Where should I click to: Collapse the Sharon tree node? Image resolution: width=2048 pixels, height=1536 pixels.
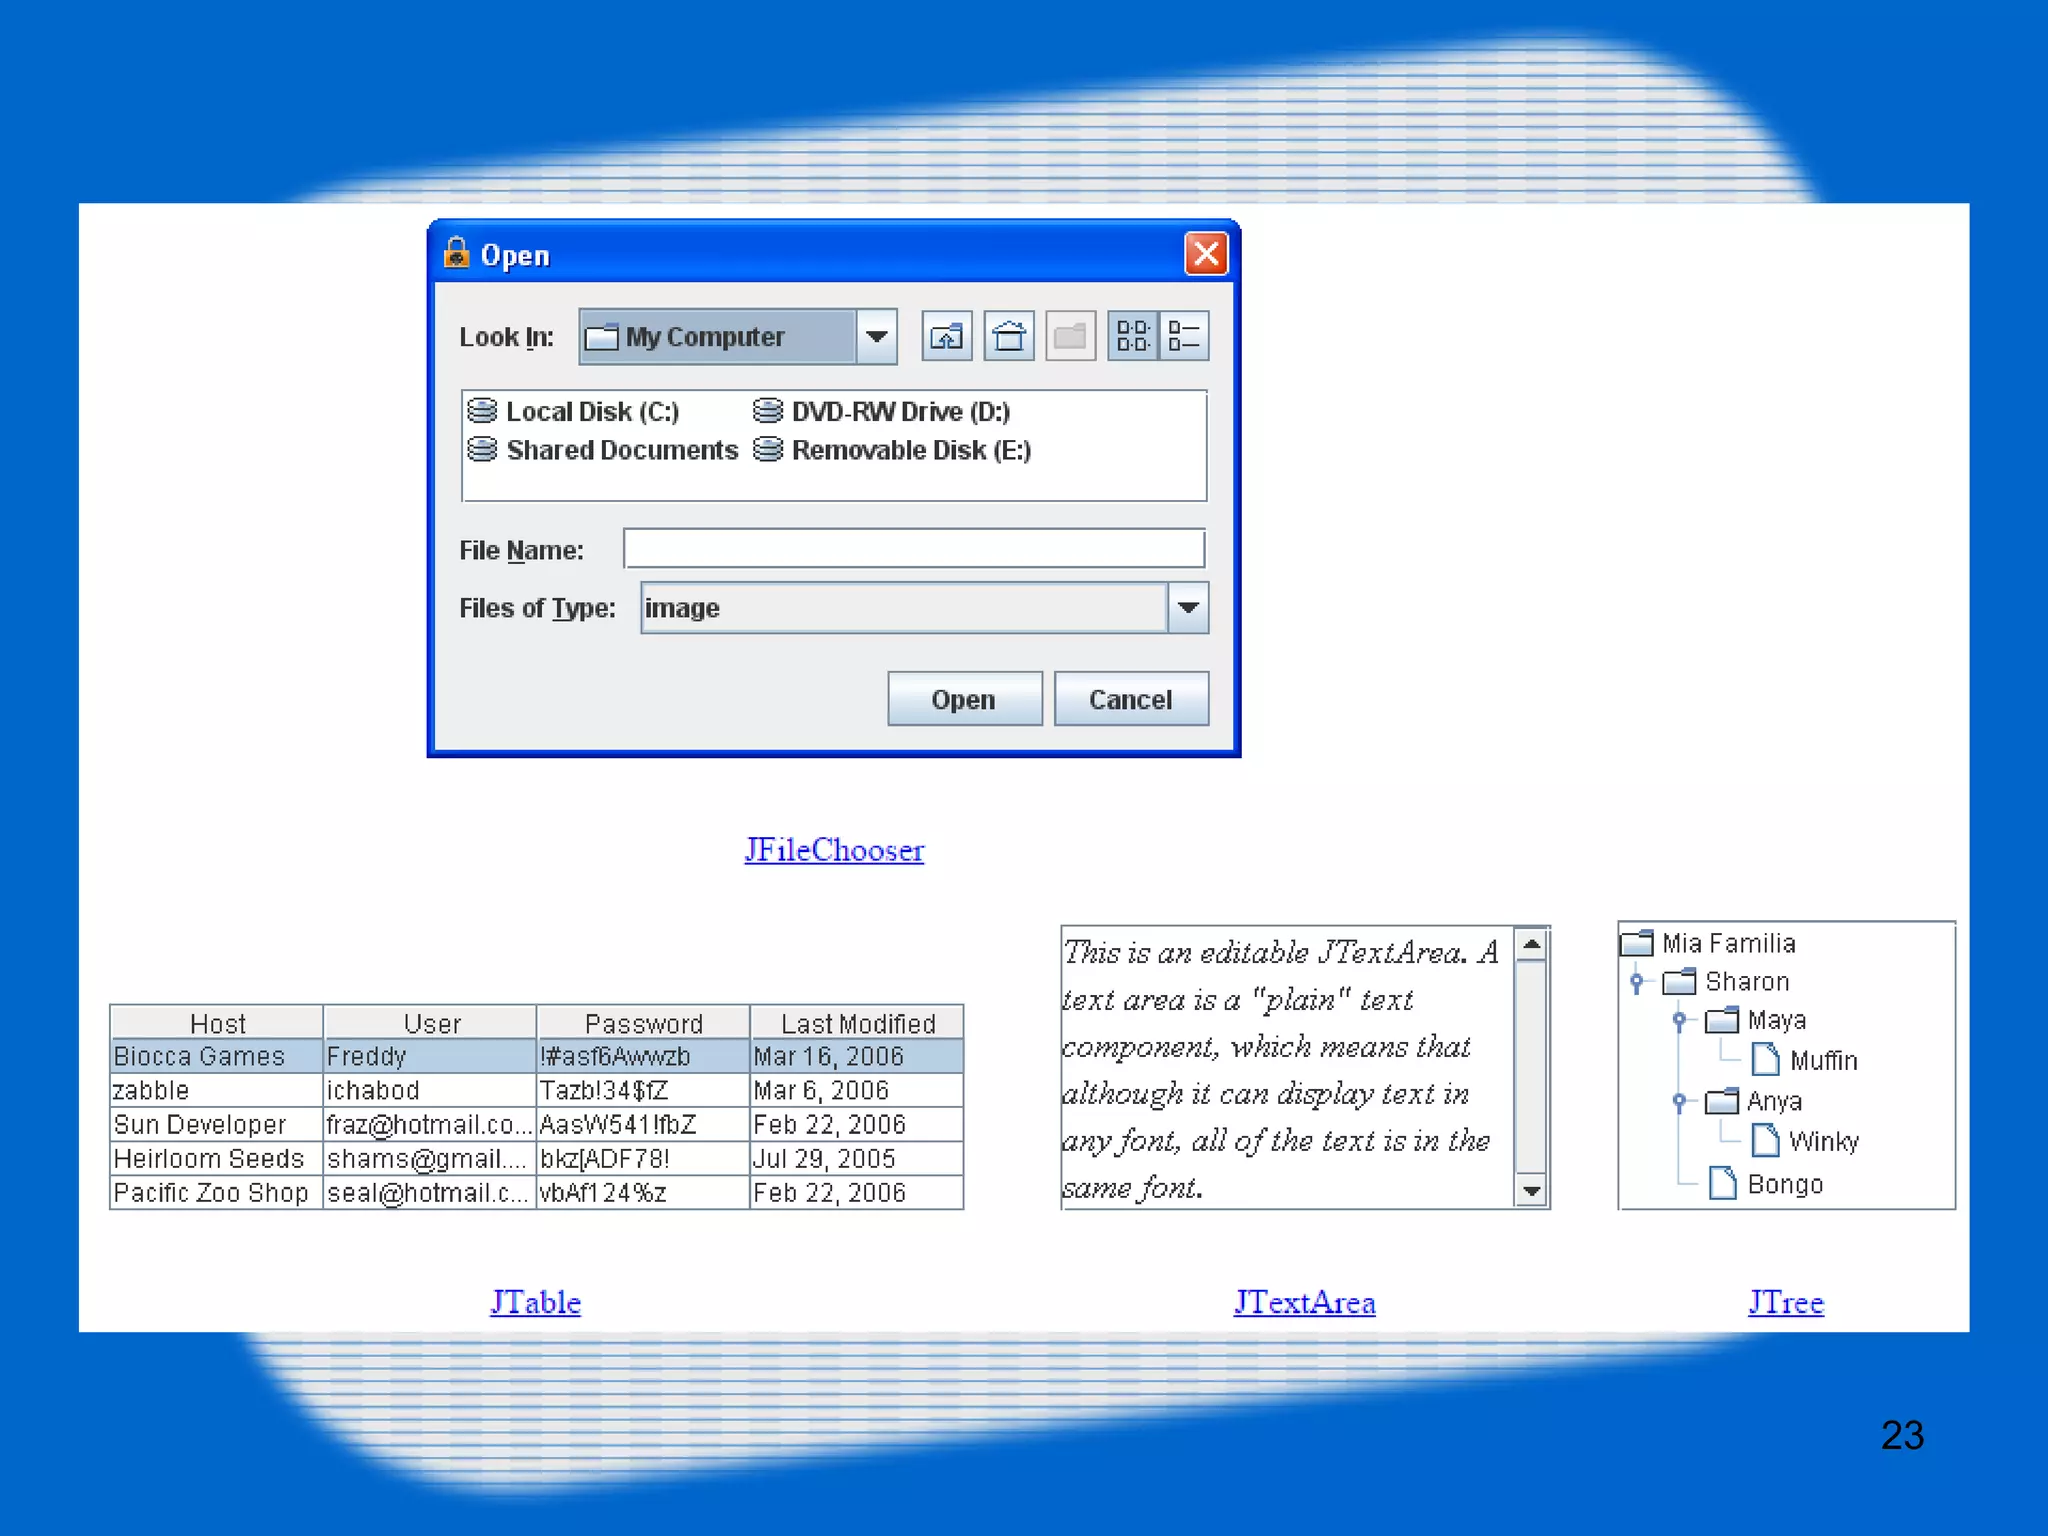pyautogui.click(x=1637, y=982)
